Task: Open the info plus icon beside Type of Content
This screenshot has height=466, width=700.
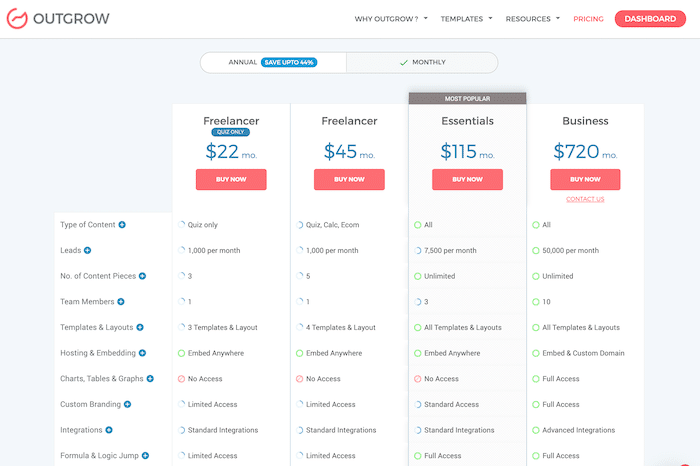Action: (x=122, y=225)
